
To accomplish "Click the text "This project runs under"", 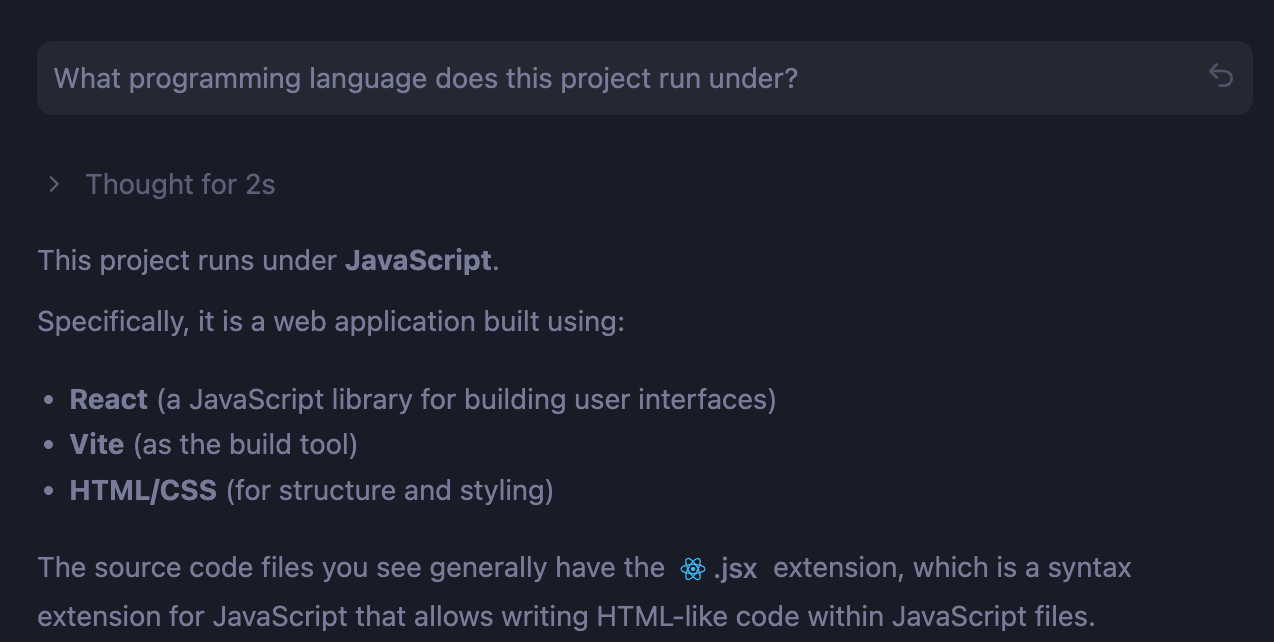I will coord(187,260).
